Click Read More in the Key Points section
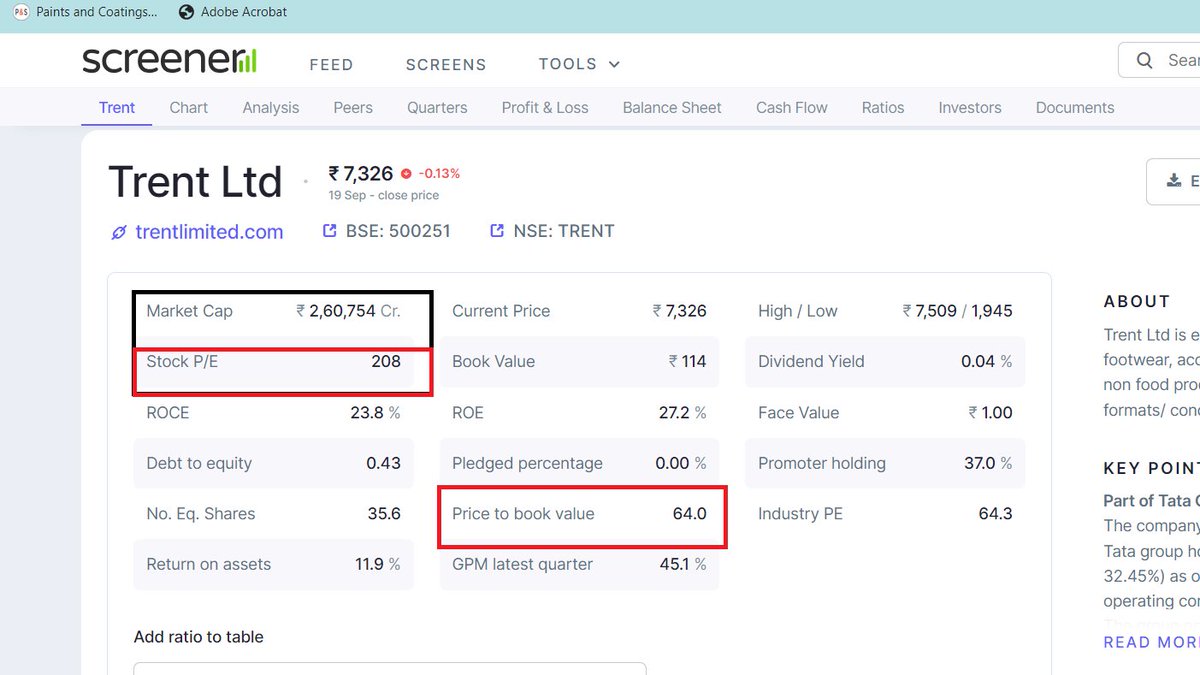 [1151, 642]
